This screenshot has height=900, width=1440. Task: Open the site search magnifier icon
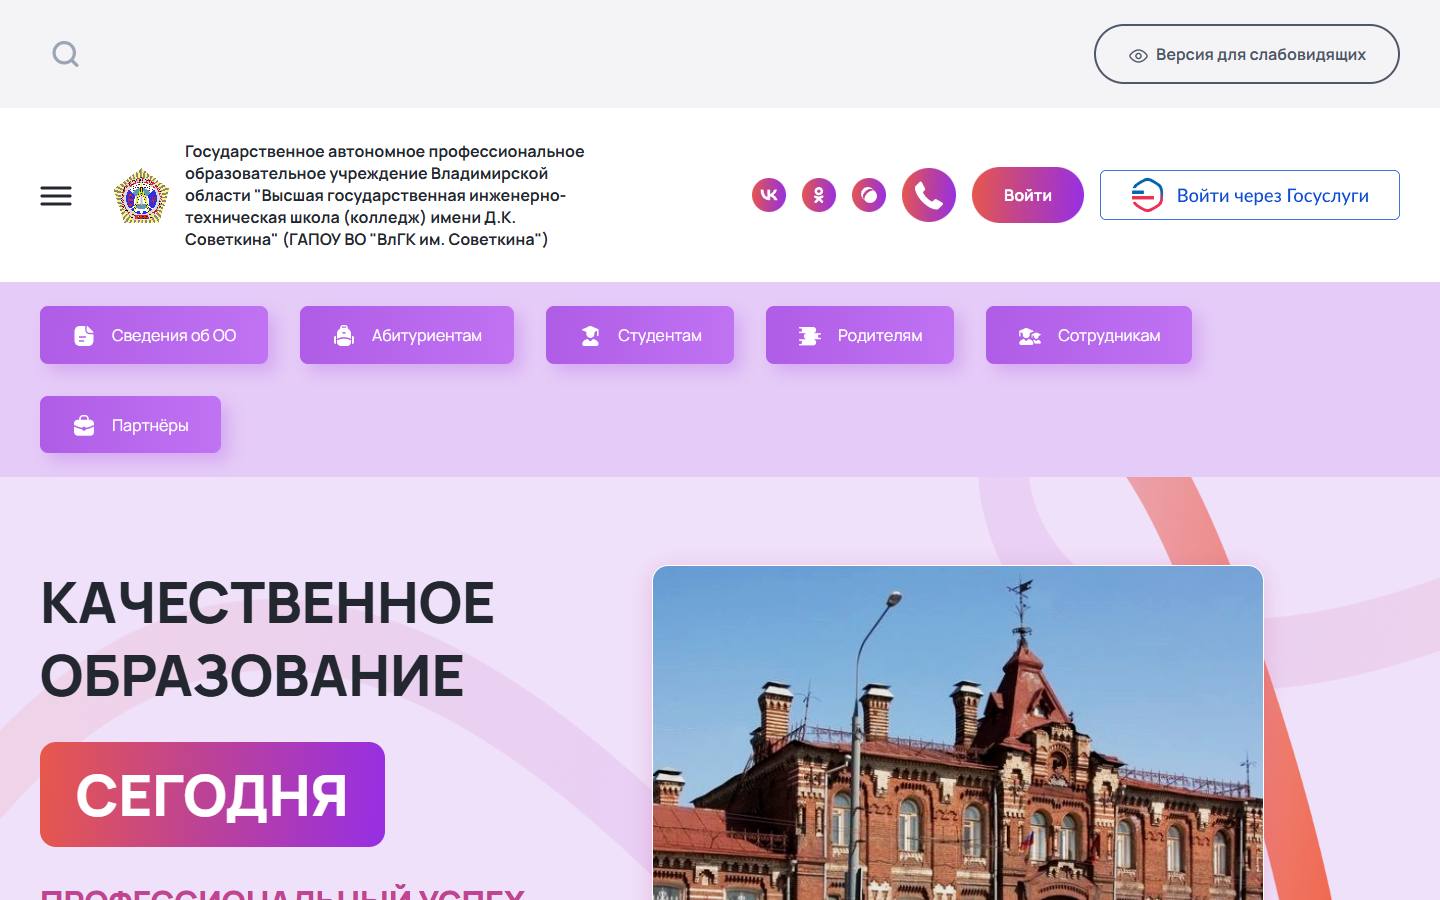pos(66,54)
